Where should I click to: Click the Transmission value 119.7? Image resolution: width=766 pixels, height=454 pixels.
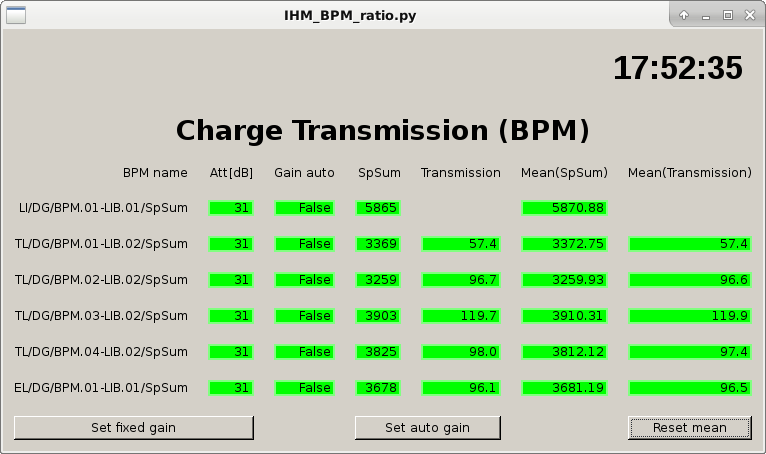coord(461,316)
